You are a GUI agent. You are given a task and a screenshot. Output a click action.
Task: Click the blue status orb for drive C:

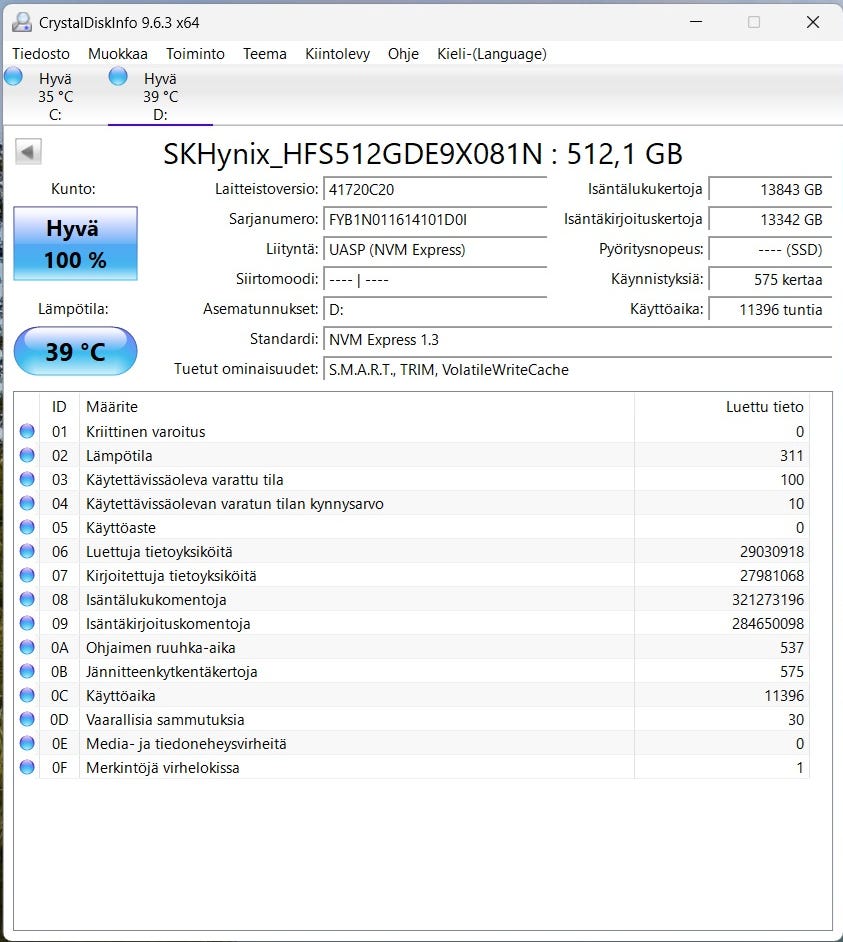13,76
